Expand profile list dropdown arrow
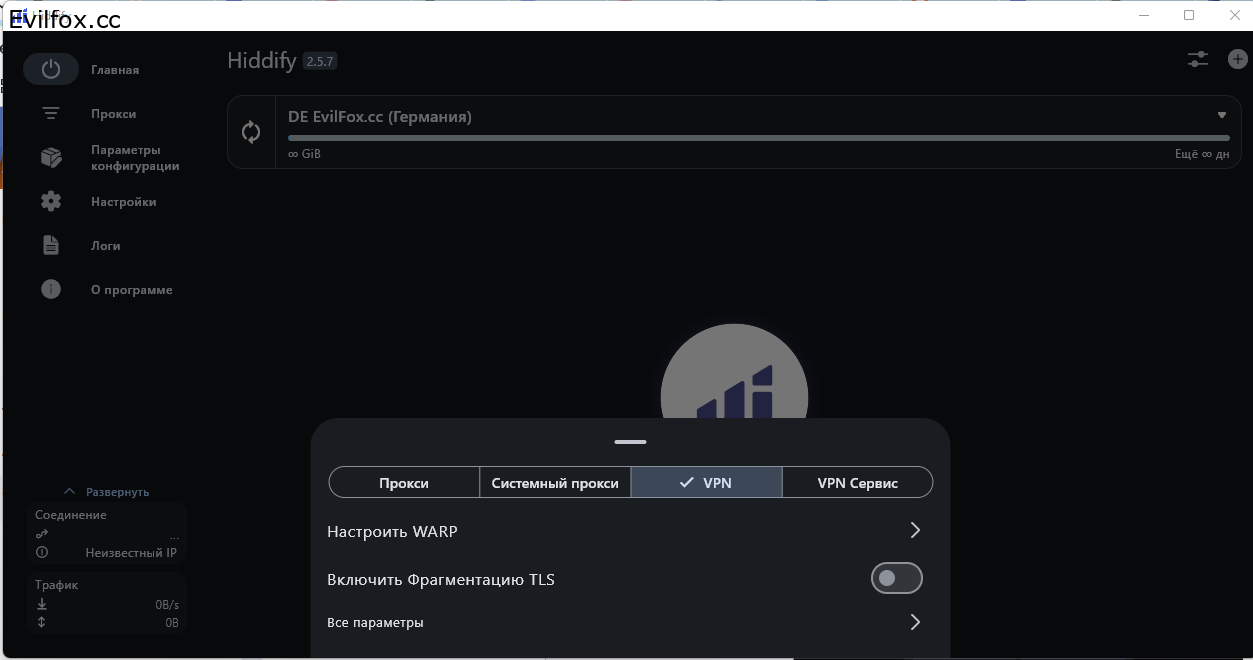The height and width of the screenshot is (660, 1253). point(1222,115)
